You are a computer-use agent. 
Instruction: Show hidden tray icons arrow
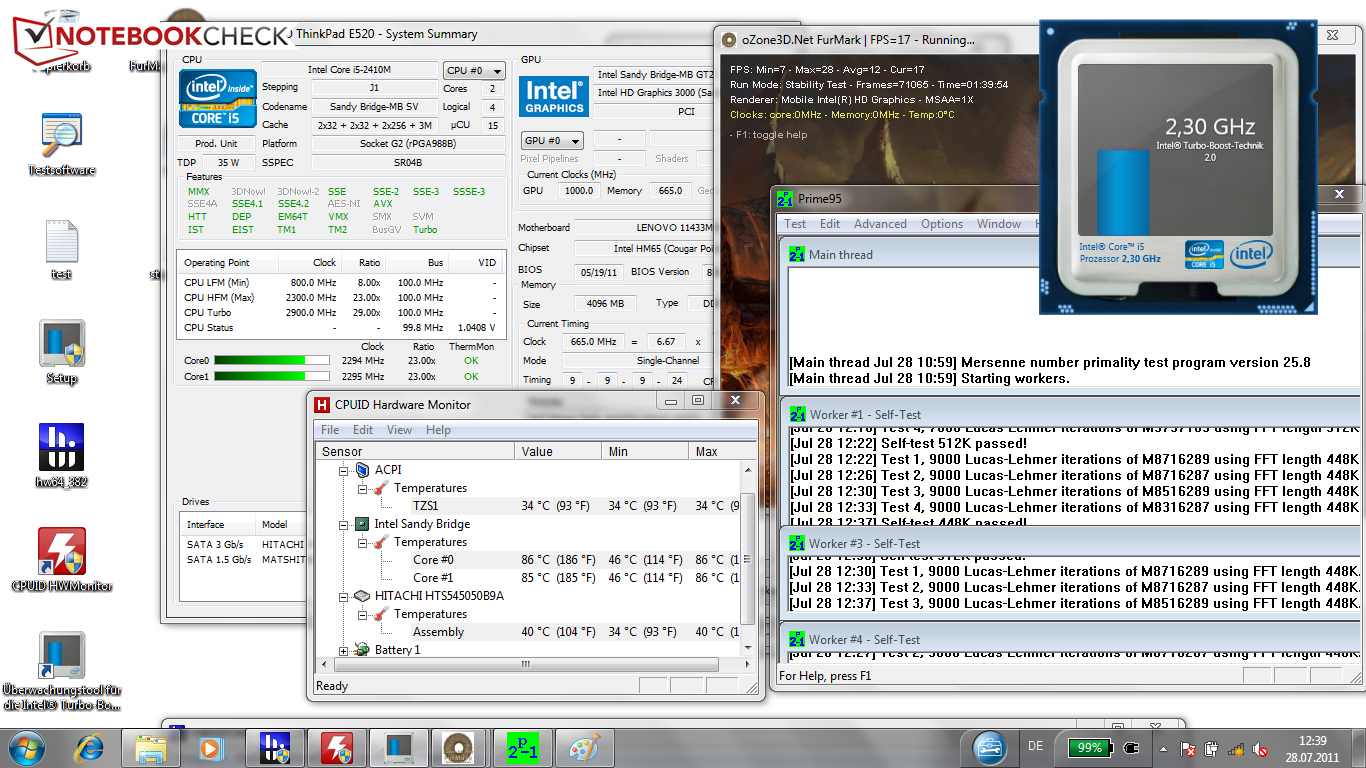point(1162,748)
